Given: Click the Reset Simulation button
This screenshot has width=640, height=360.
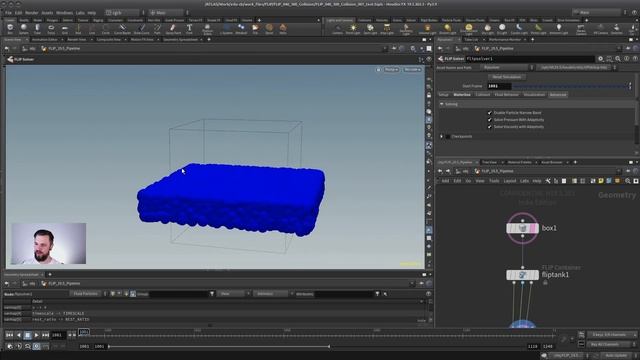Looking at the screenshot, I should tap(507, 77).
